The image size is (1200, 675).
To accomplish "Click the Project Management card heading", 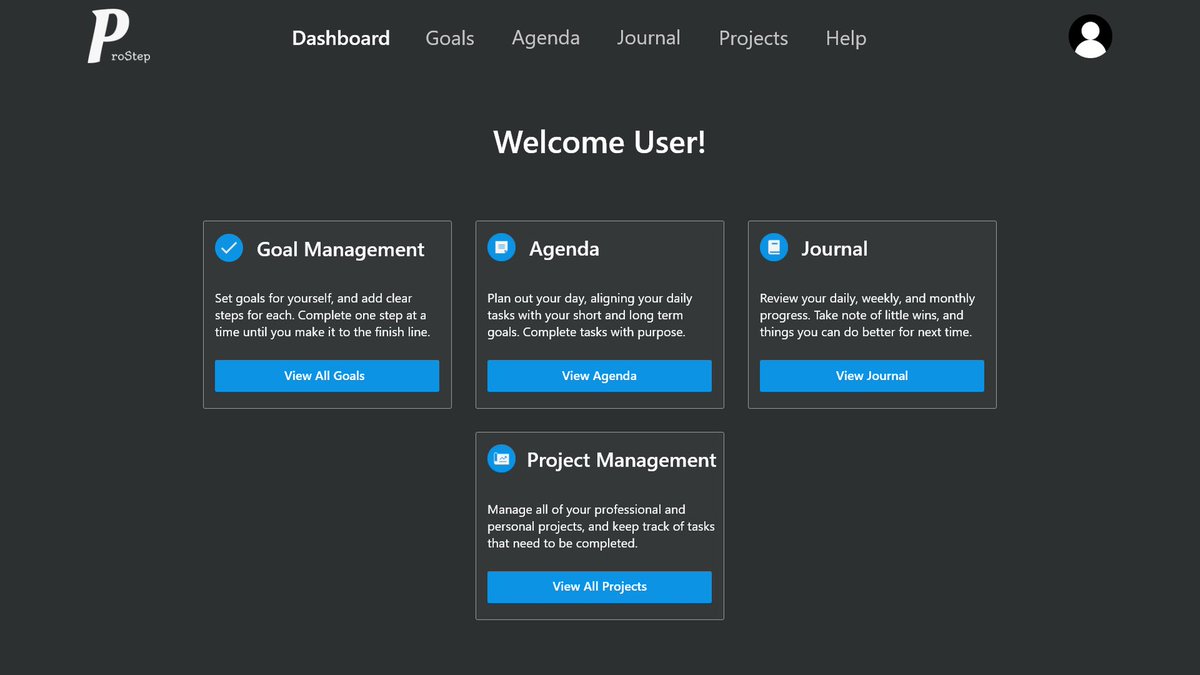I will [x=622, y=460].
